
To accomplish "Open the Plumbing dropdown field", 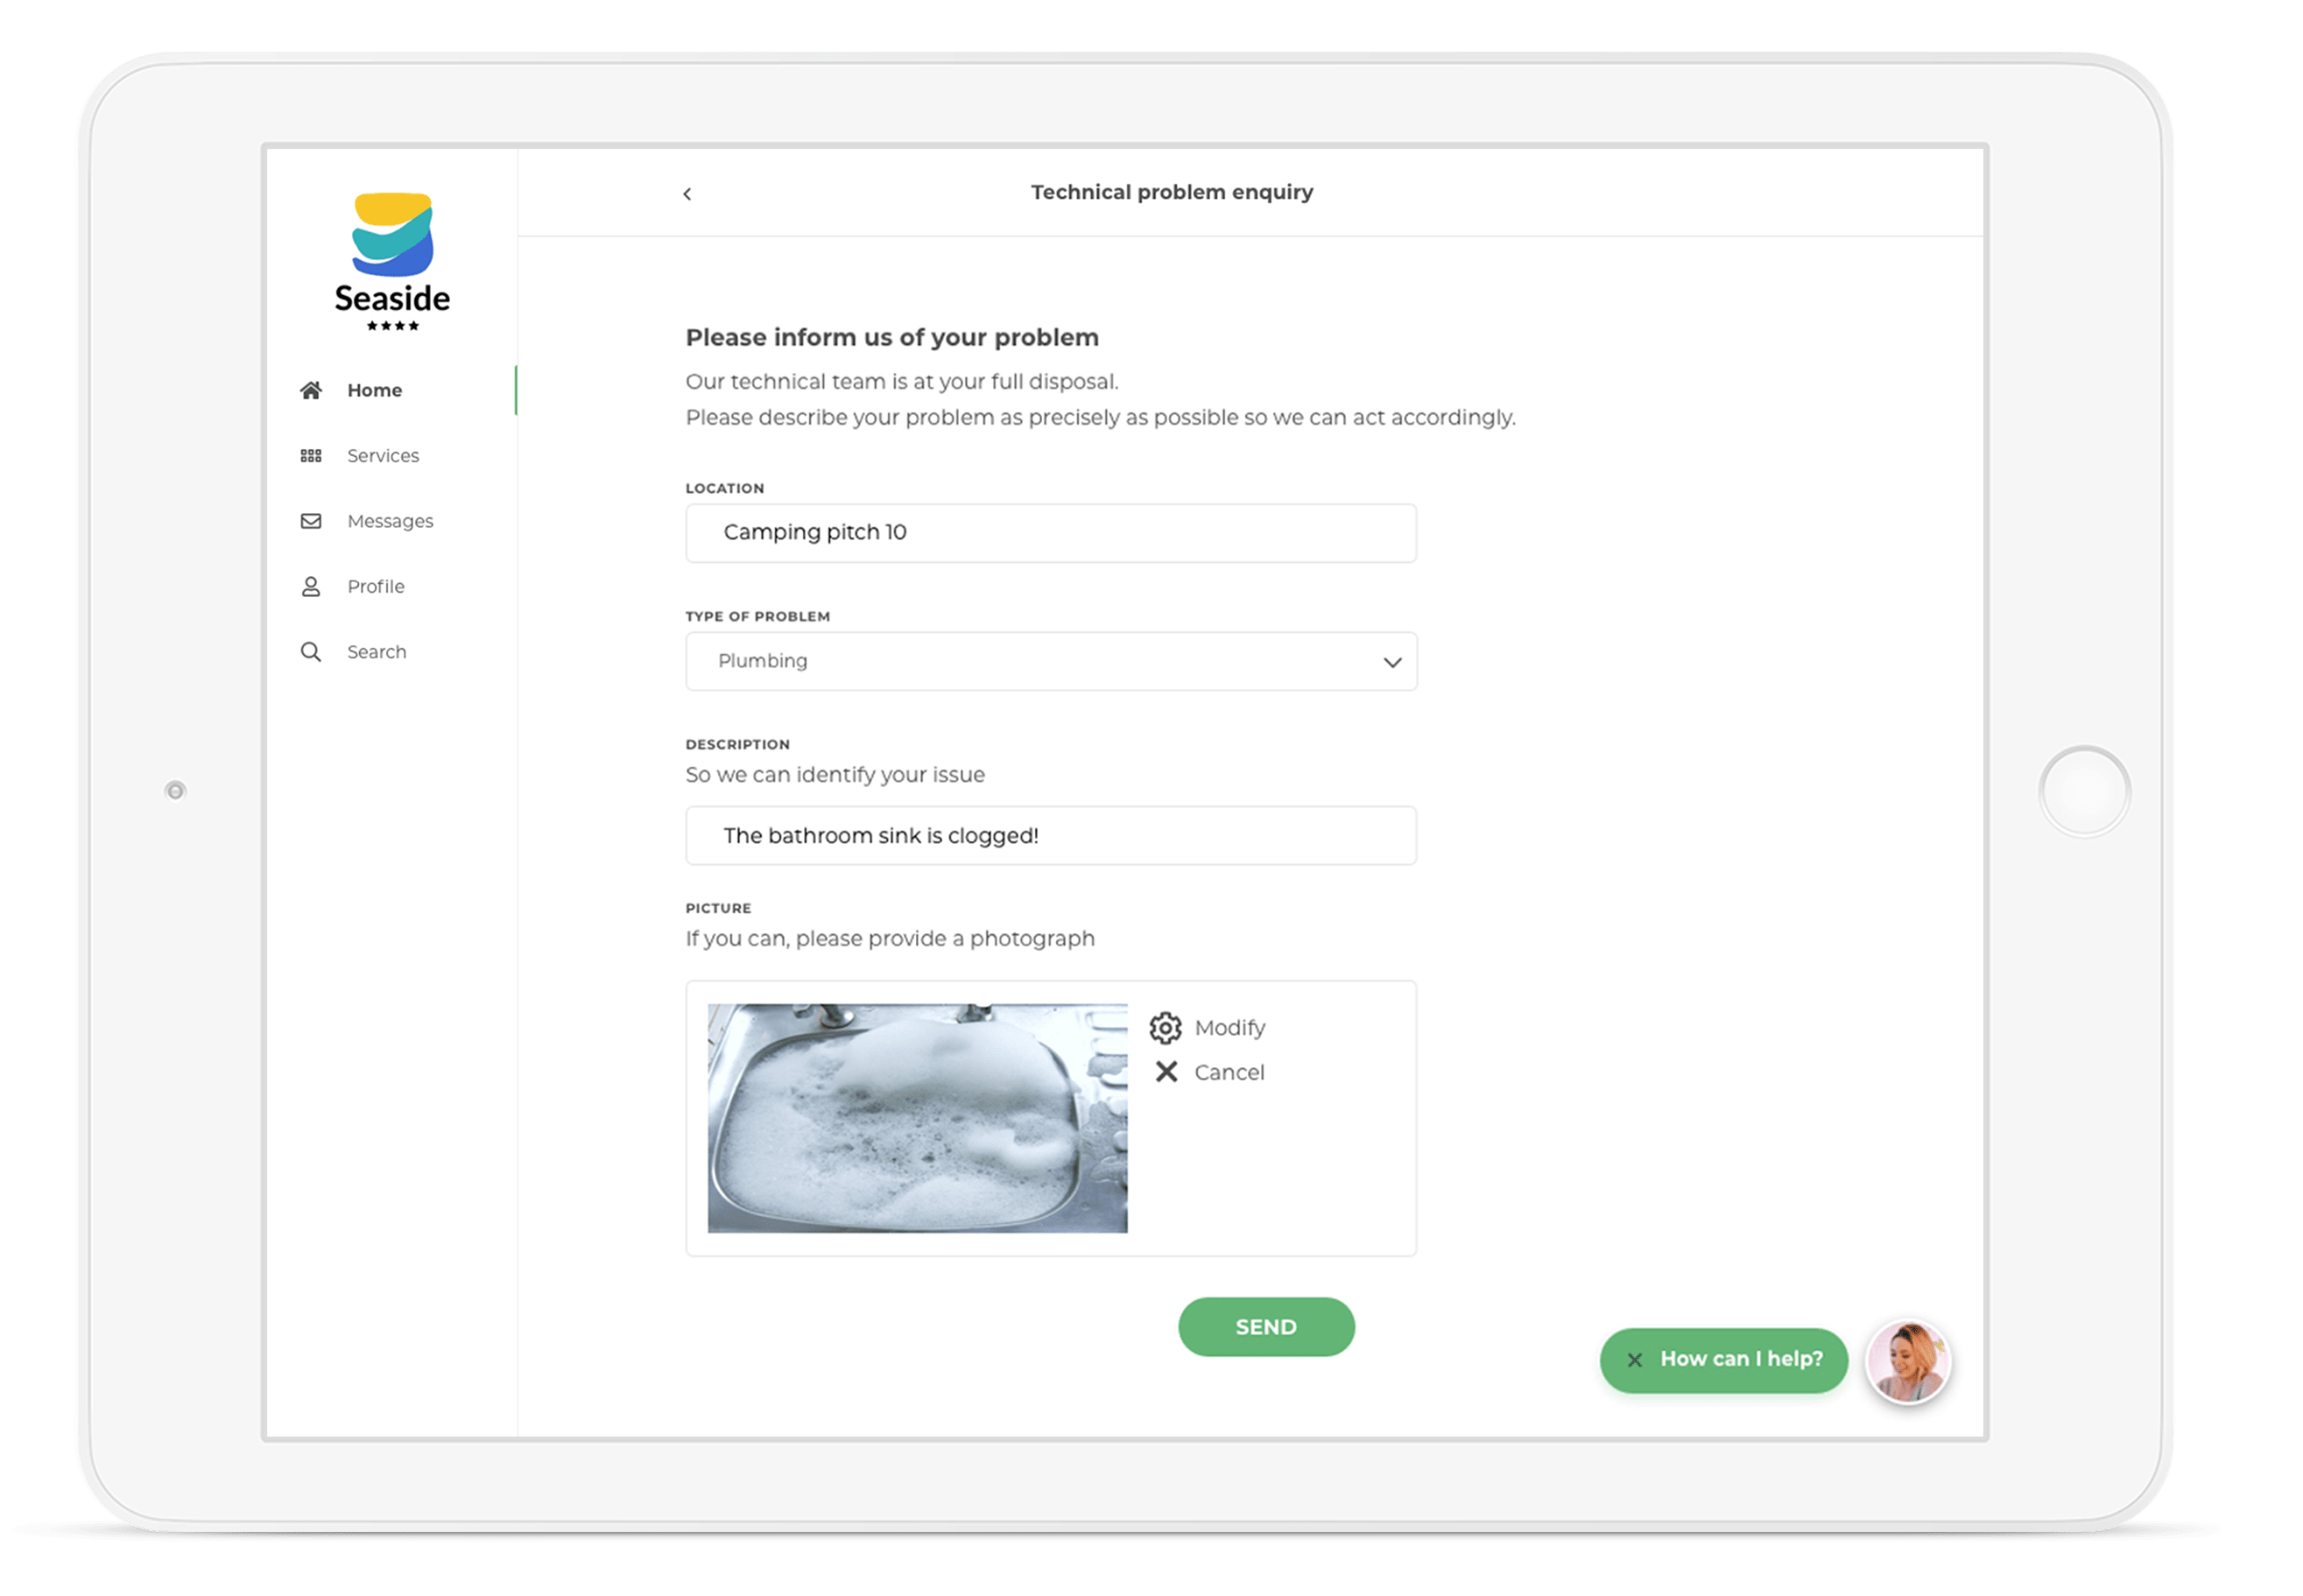I will (1051, 661).
